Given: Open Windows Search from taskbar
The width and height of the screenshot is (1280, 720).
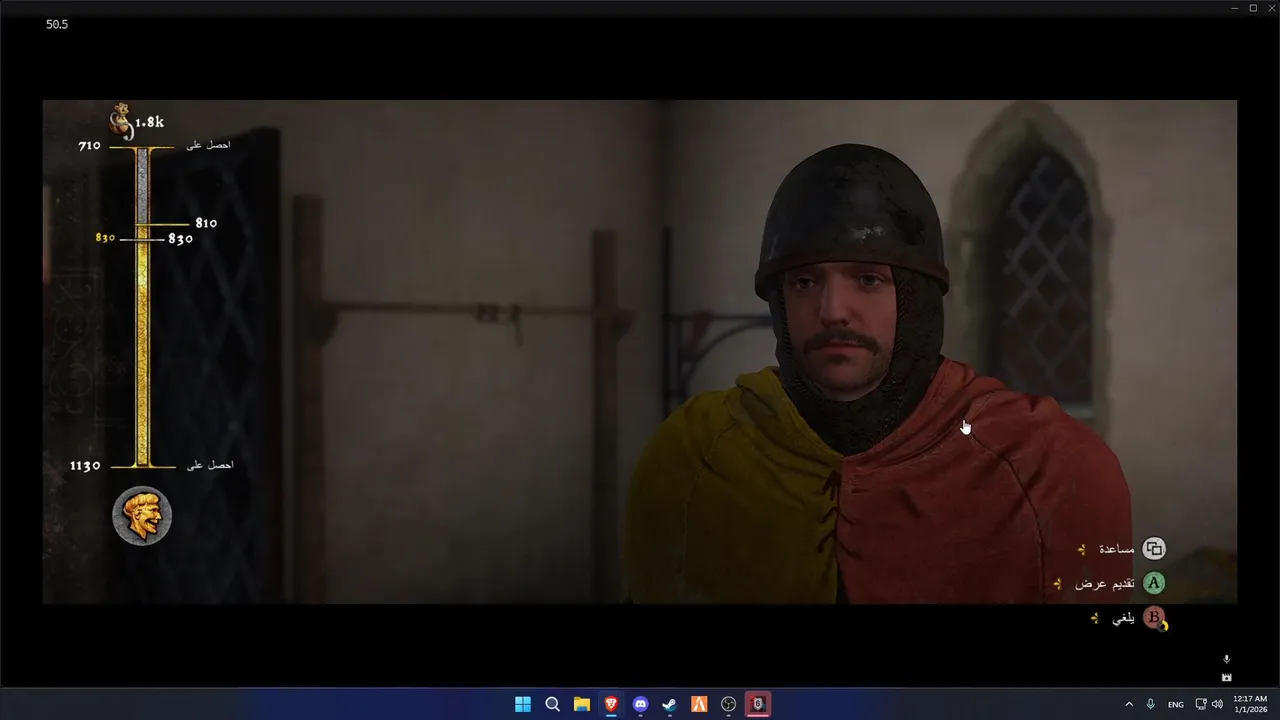Looking at the screenshot, I should [552, 704].
